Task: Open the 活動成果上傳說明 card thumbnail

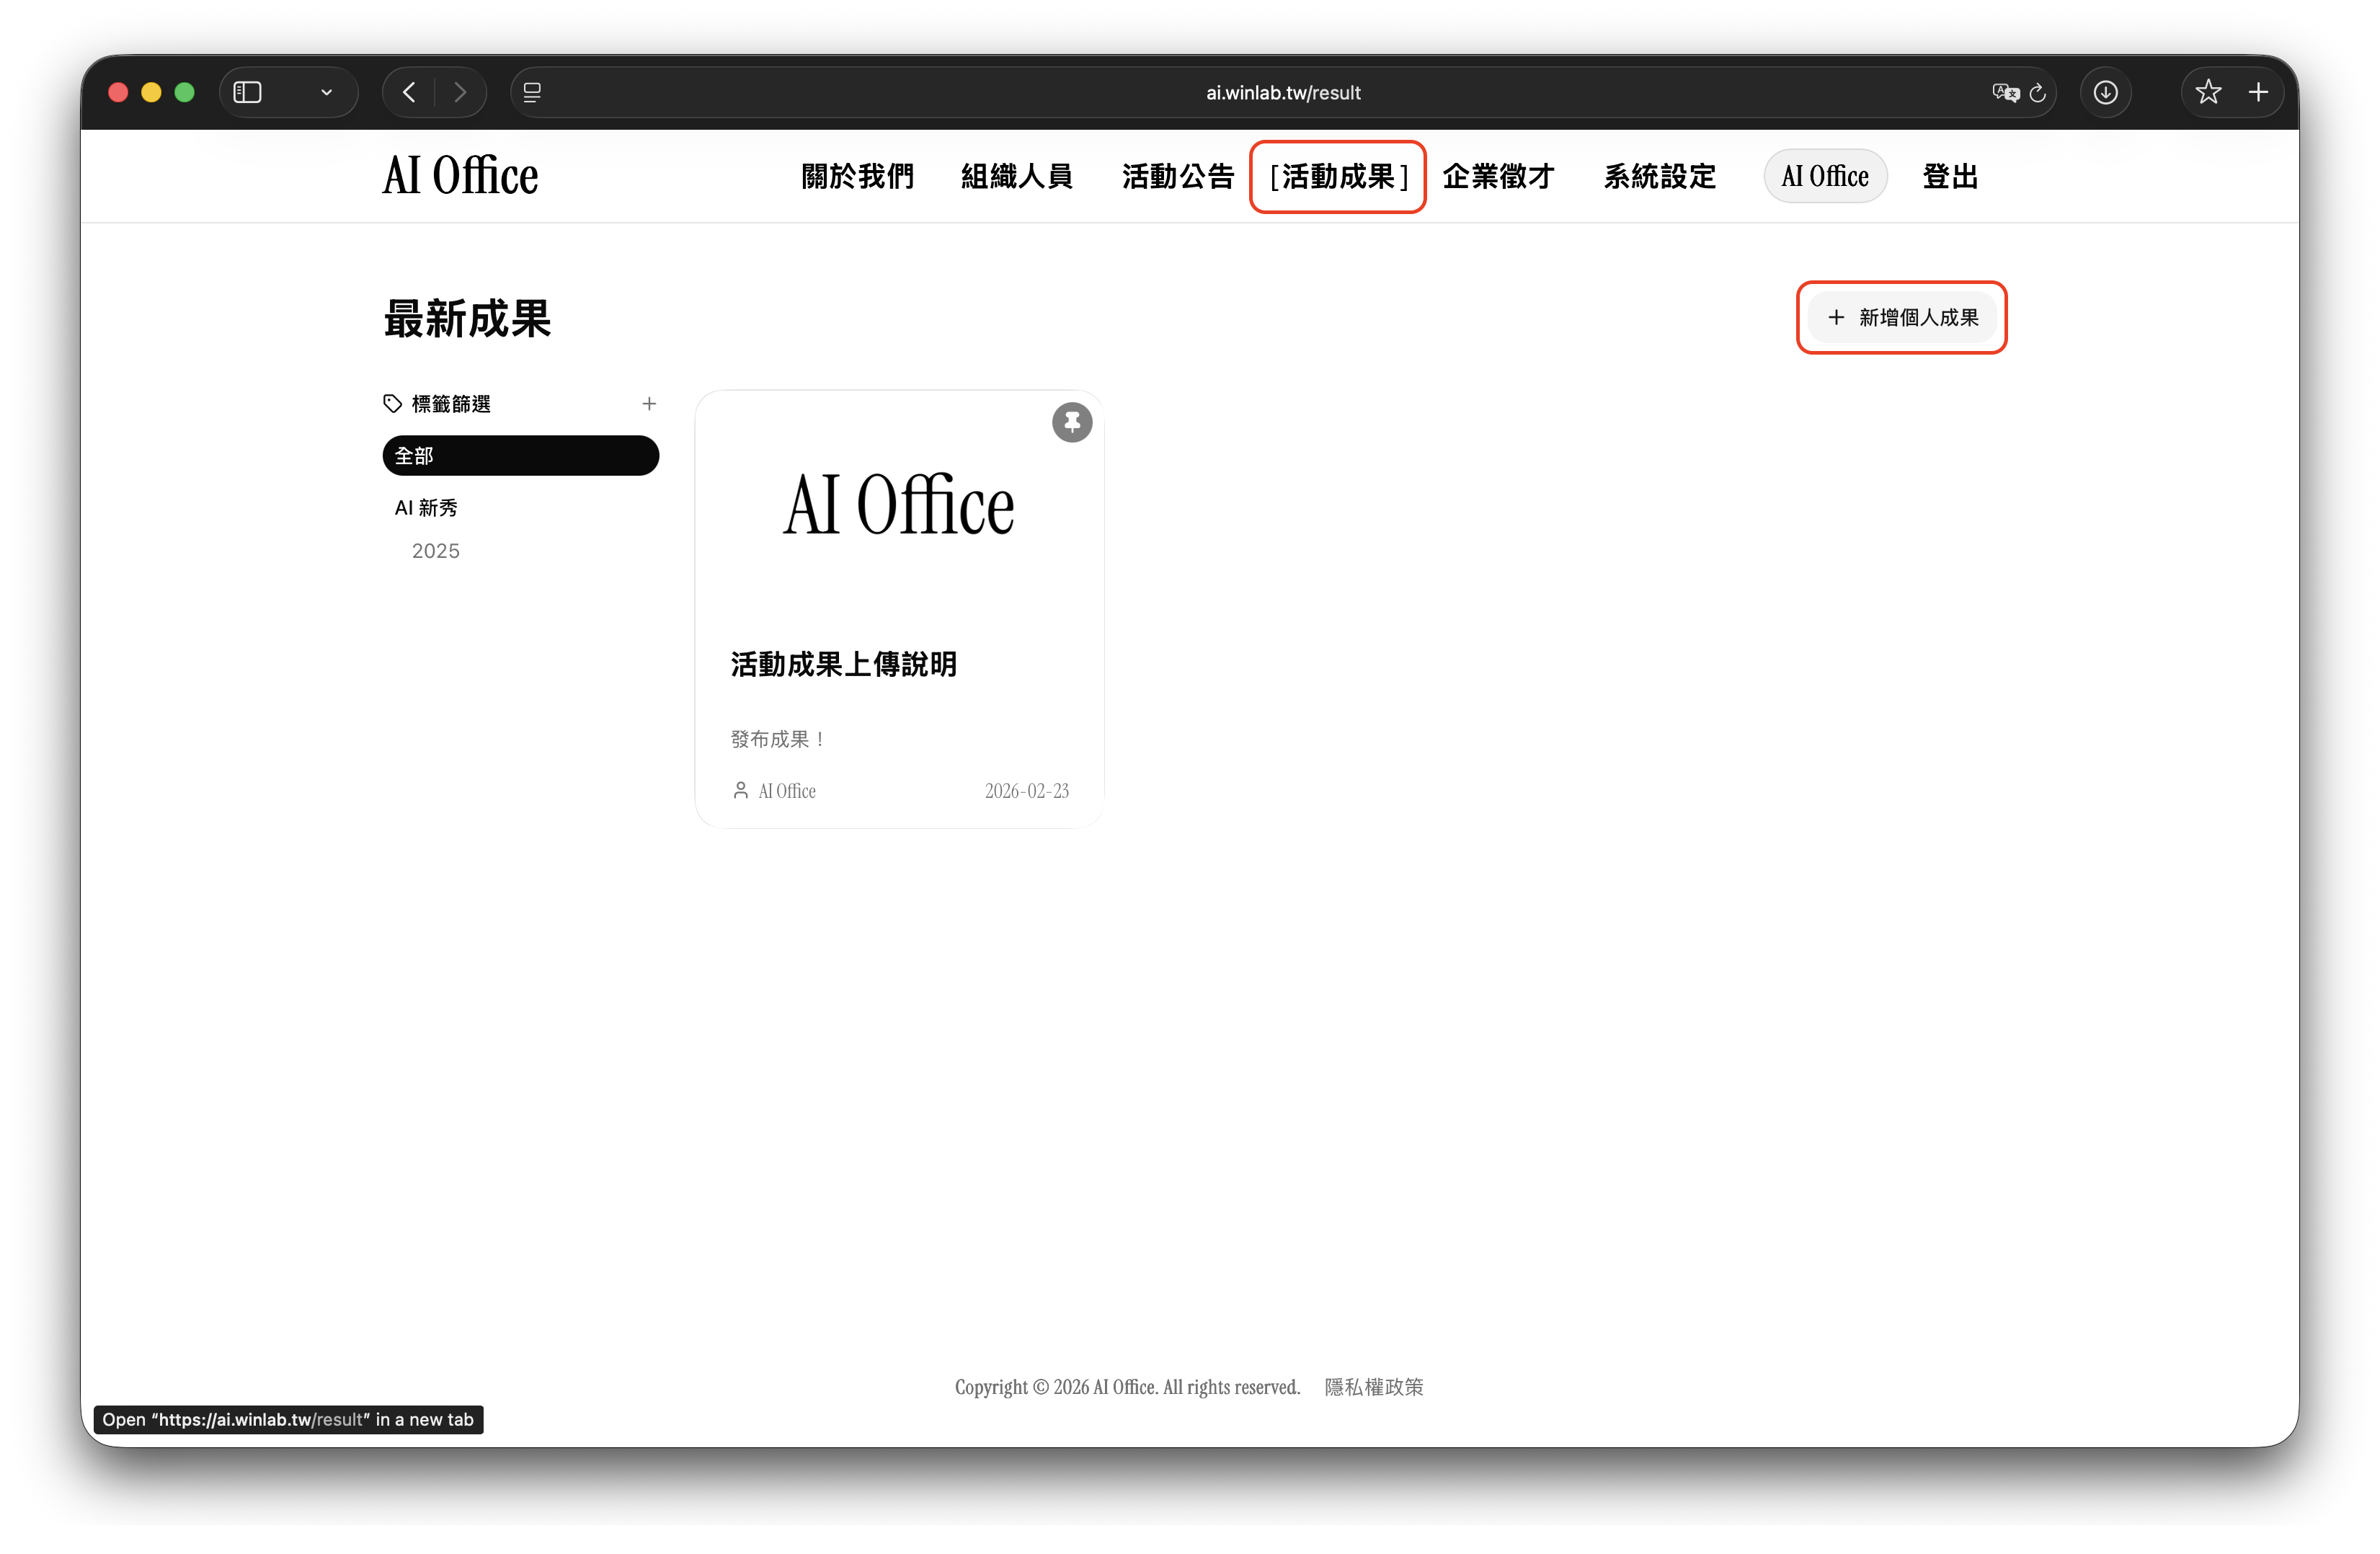Action: tap(898, 505)
